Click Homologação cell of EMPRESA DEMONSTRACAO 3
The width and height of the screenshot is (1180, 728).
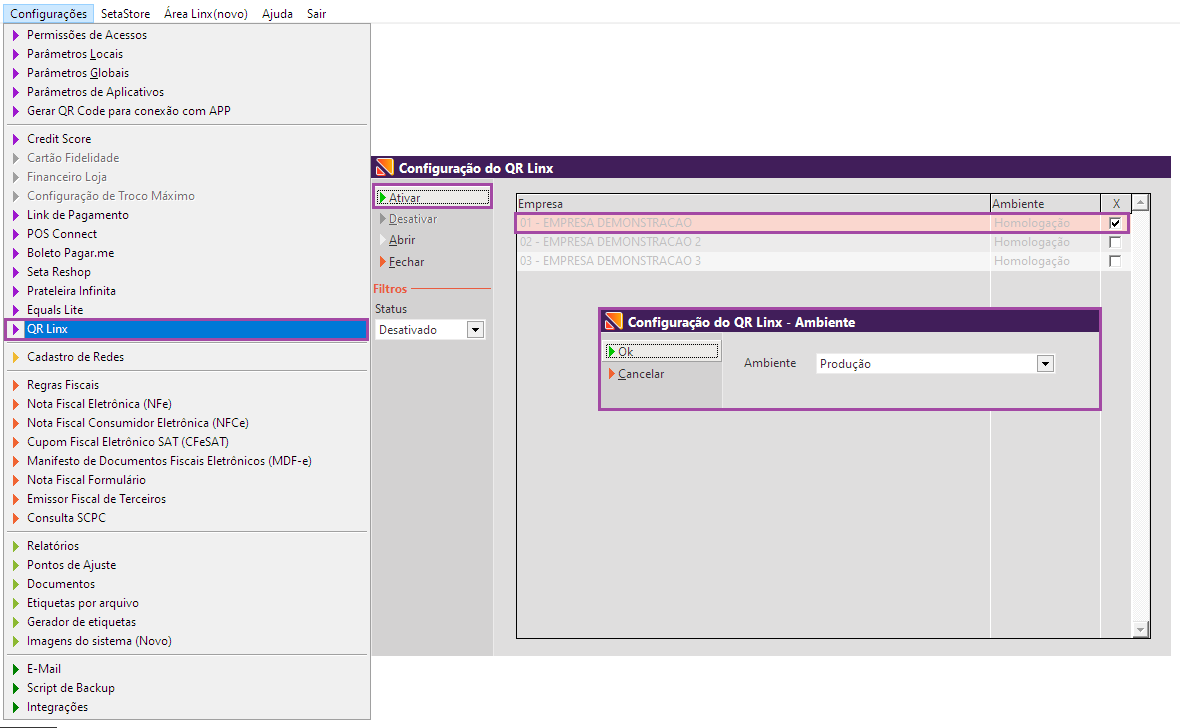pos(1045,261)
